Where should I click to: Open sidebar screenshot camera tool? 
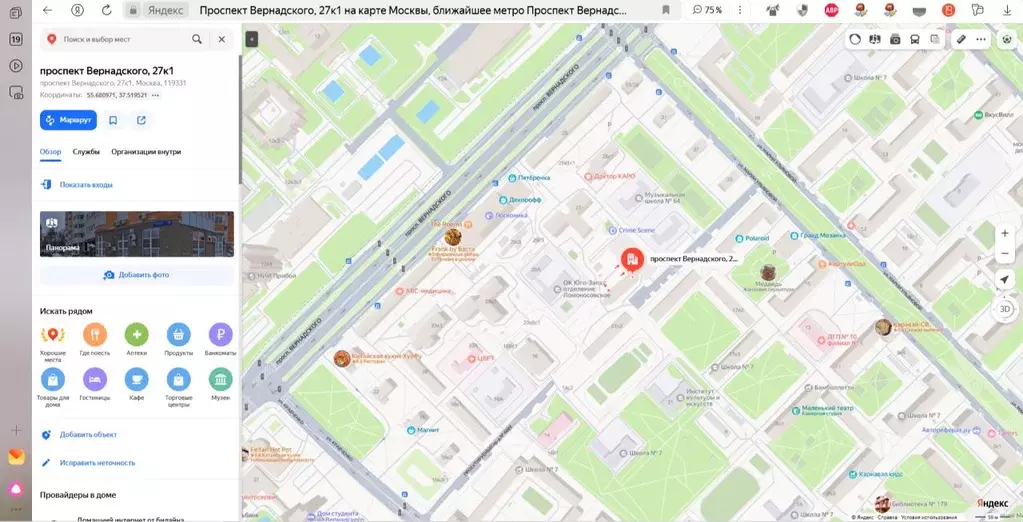(16, 93)
